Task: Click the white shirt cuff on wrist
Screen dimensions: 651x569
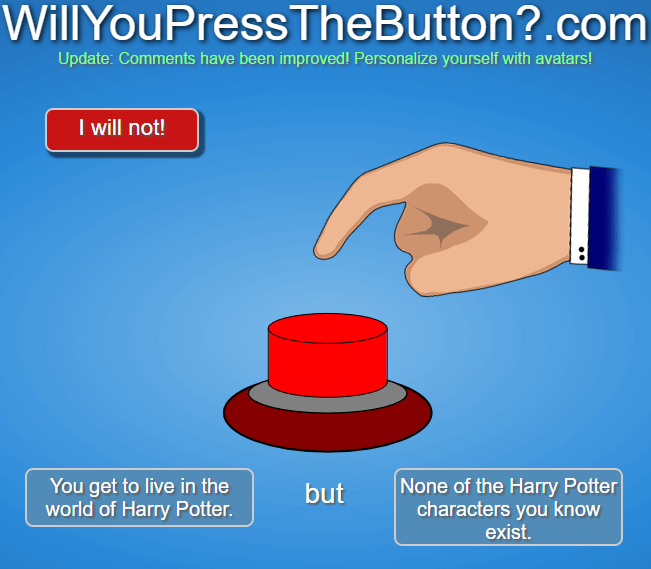Action: [x=579, y=216]
